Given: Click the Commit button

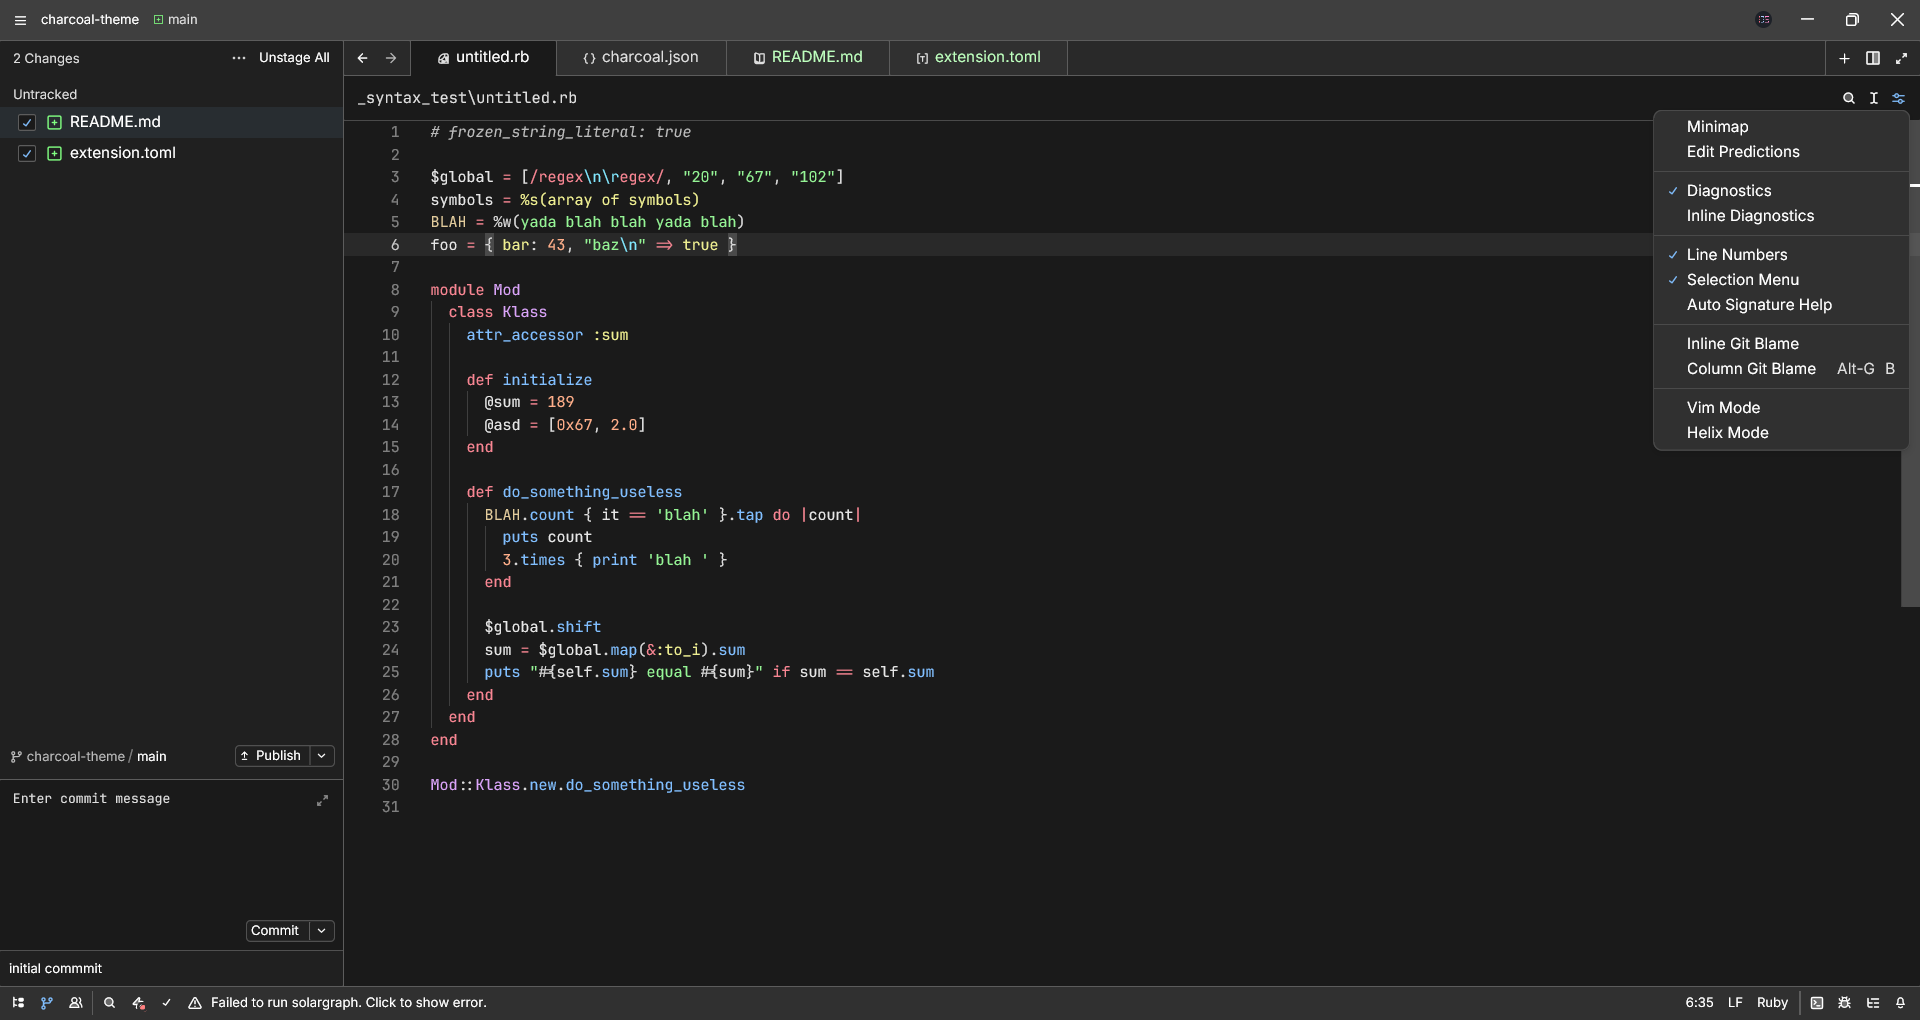Looking at the screenshot, I should pos(275,931).
